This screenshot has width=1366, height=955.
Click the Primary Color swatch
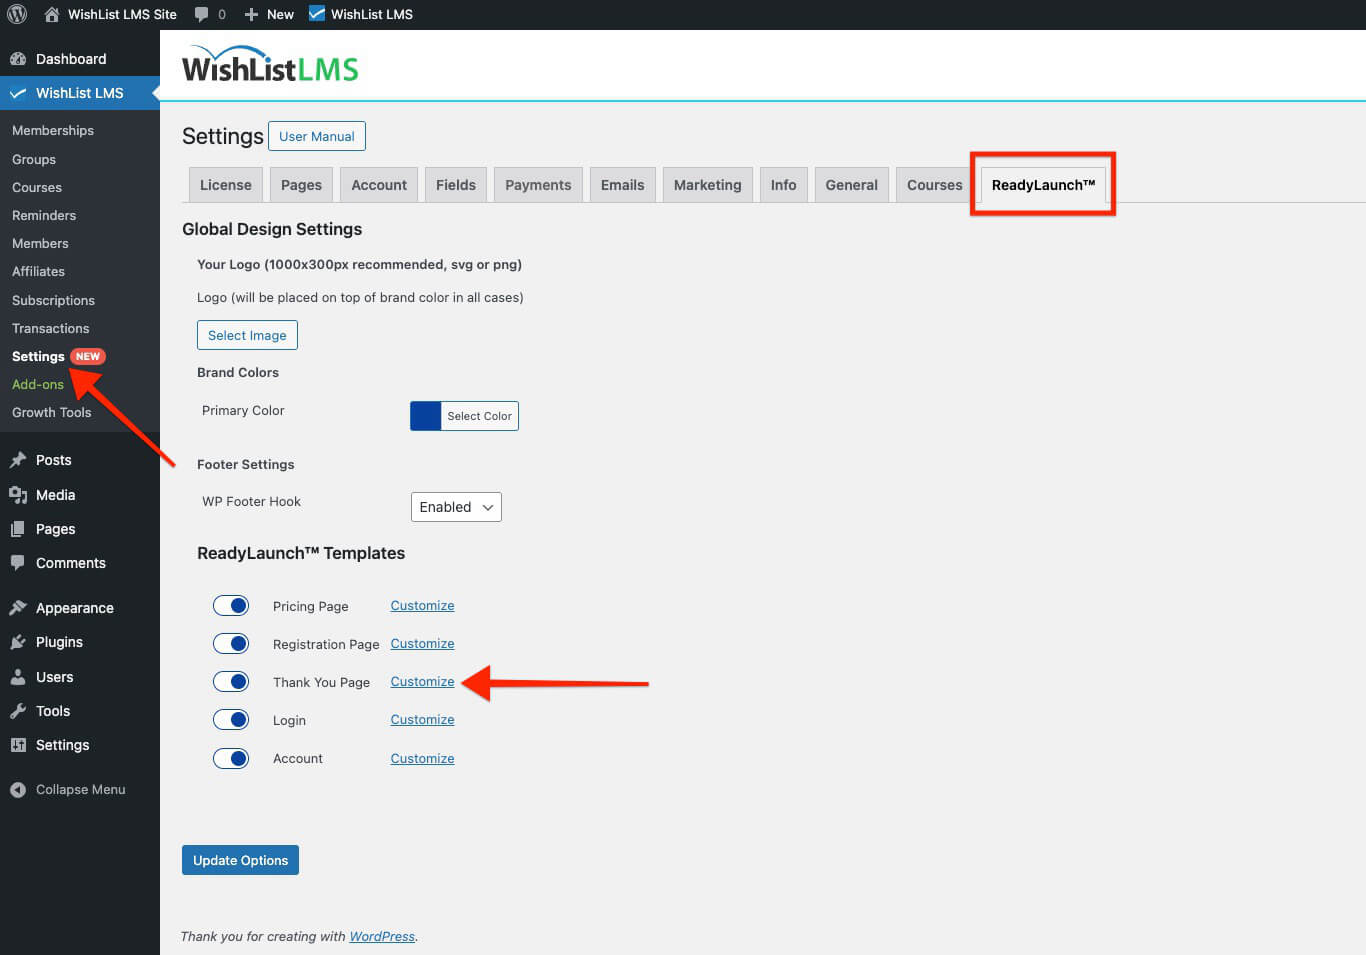425,416
